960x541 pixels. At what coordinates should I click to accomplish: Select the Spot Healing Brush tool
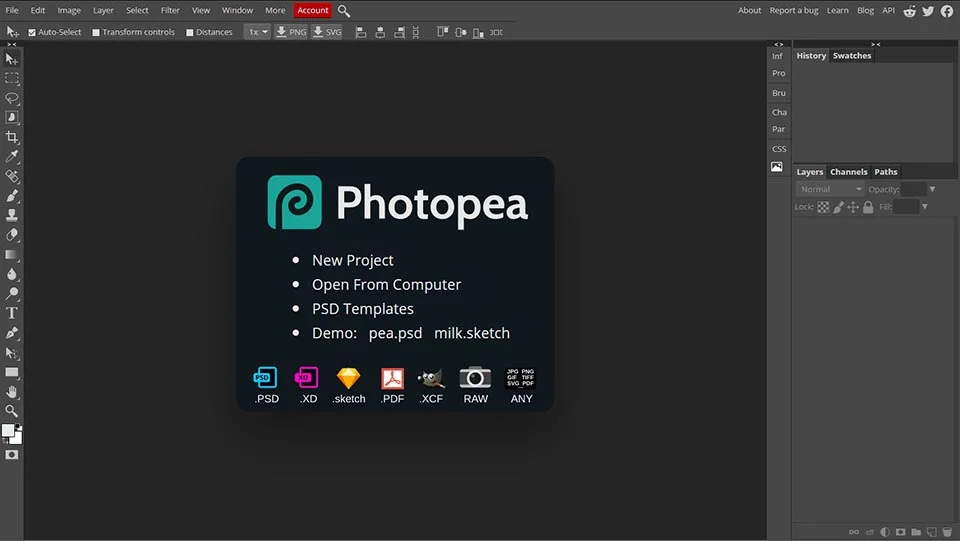point(12,176)
